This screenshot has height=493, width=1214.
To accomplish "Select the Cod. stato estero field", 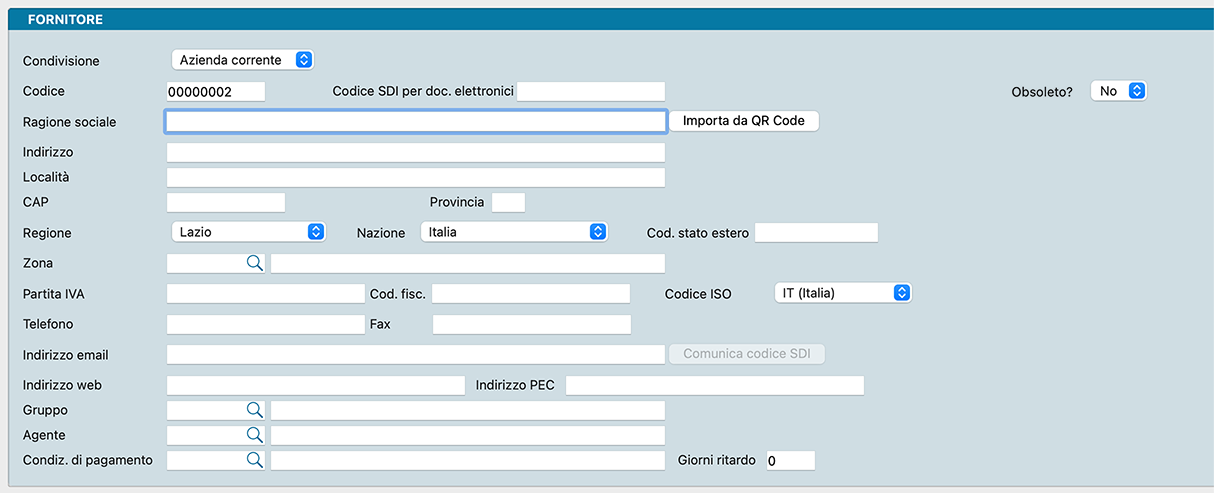I will pos(815,233).
